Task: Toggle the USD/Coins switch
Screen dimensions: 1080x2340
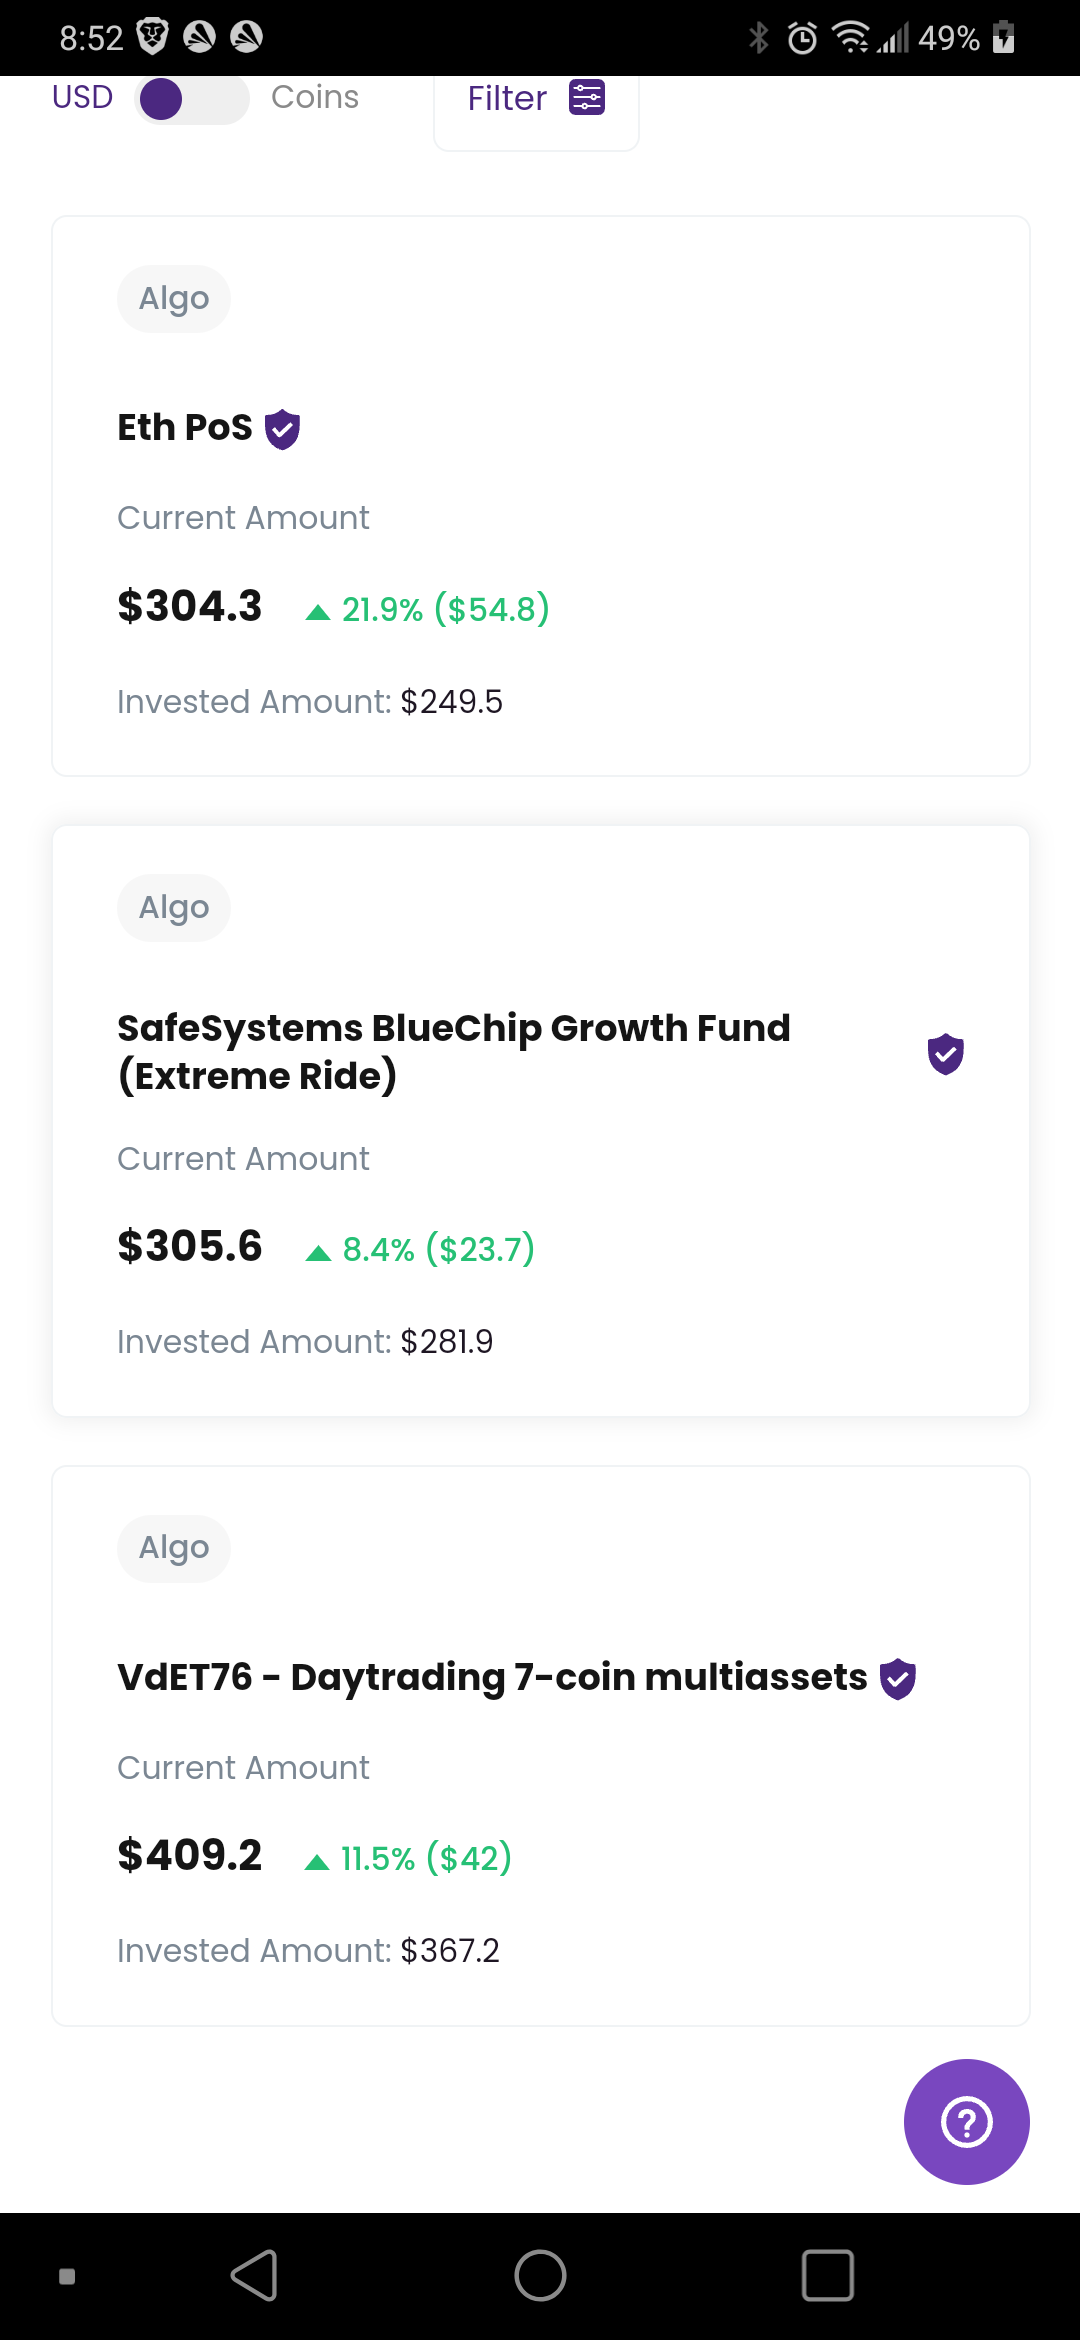Action: click(x=192, y=99)
